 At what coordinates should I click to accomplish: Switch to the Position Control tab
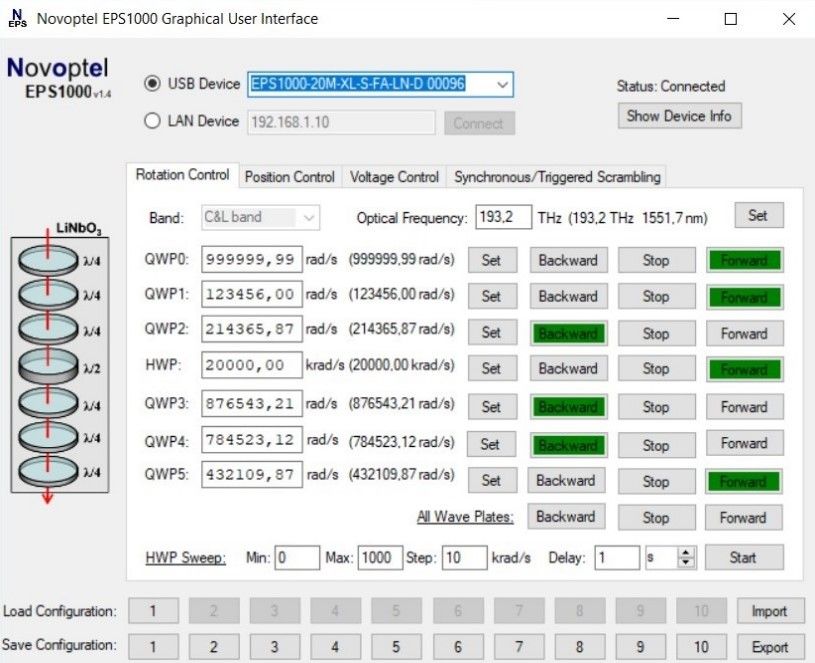tap(290, 177)
